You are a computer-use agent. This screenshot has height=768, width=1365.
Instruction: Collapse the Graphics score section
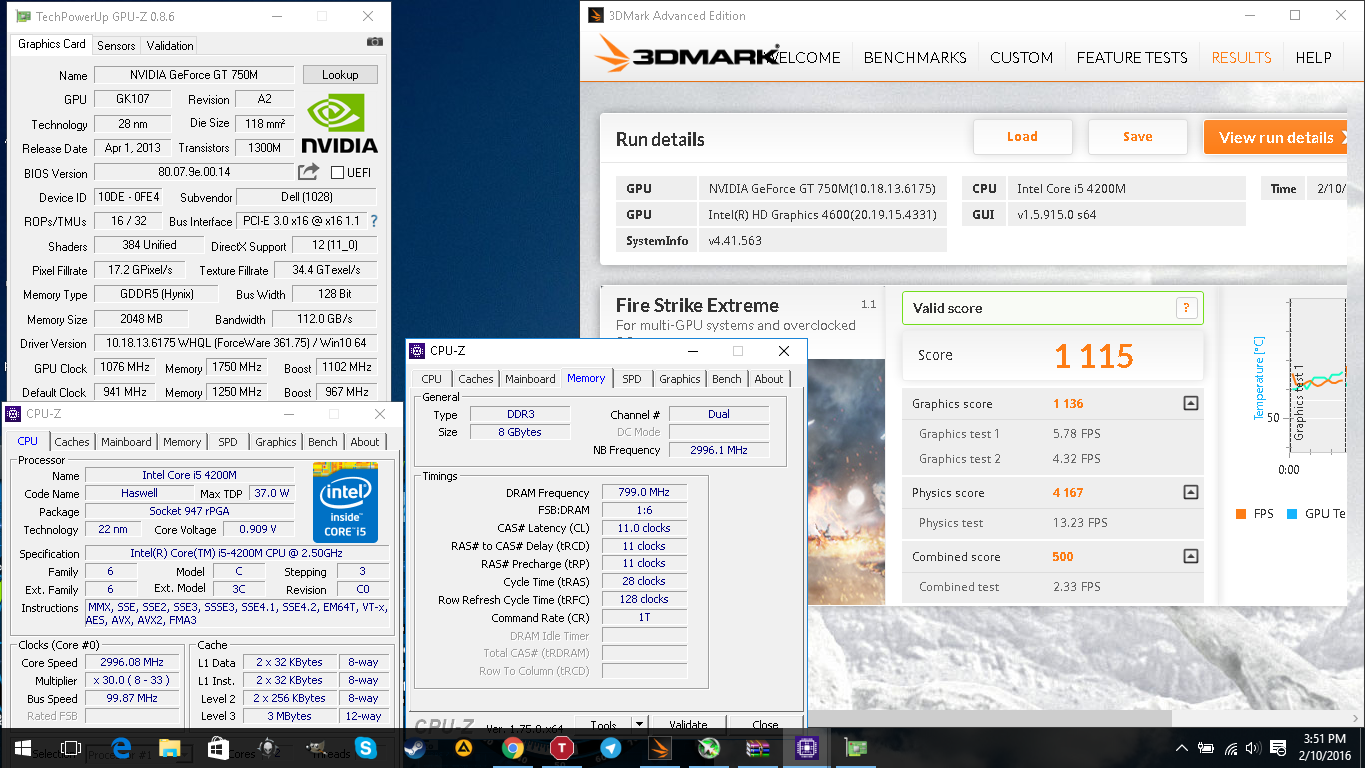1190,404
